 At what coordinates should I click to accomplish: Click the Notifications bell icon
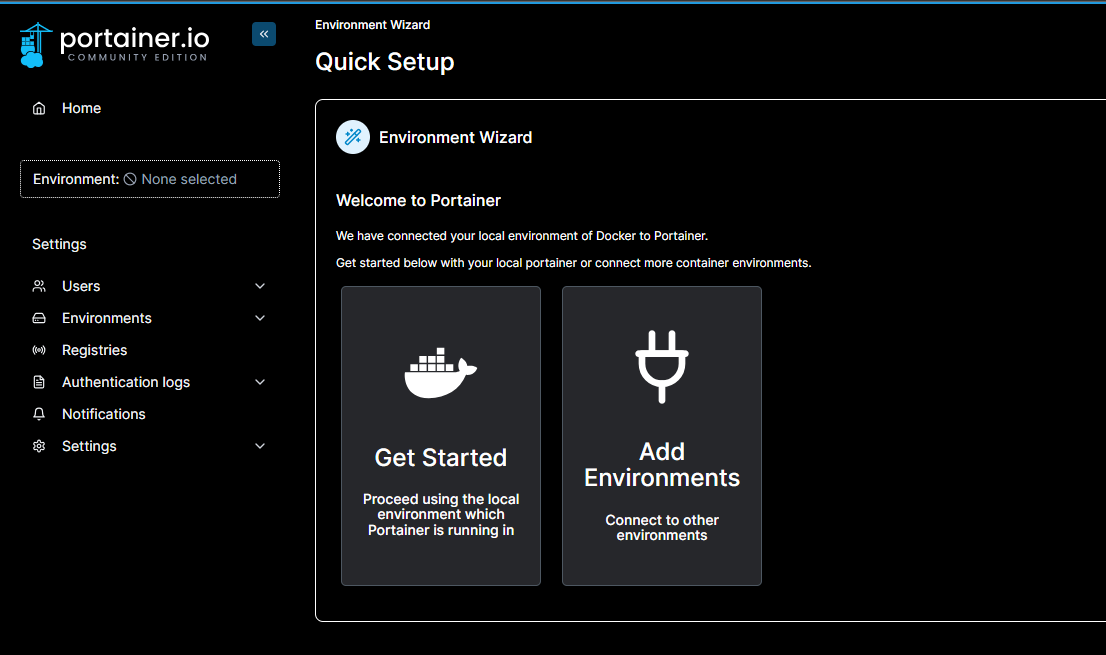point(39,414)
